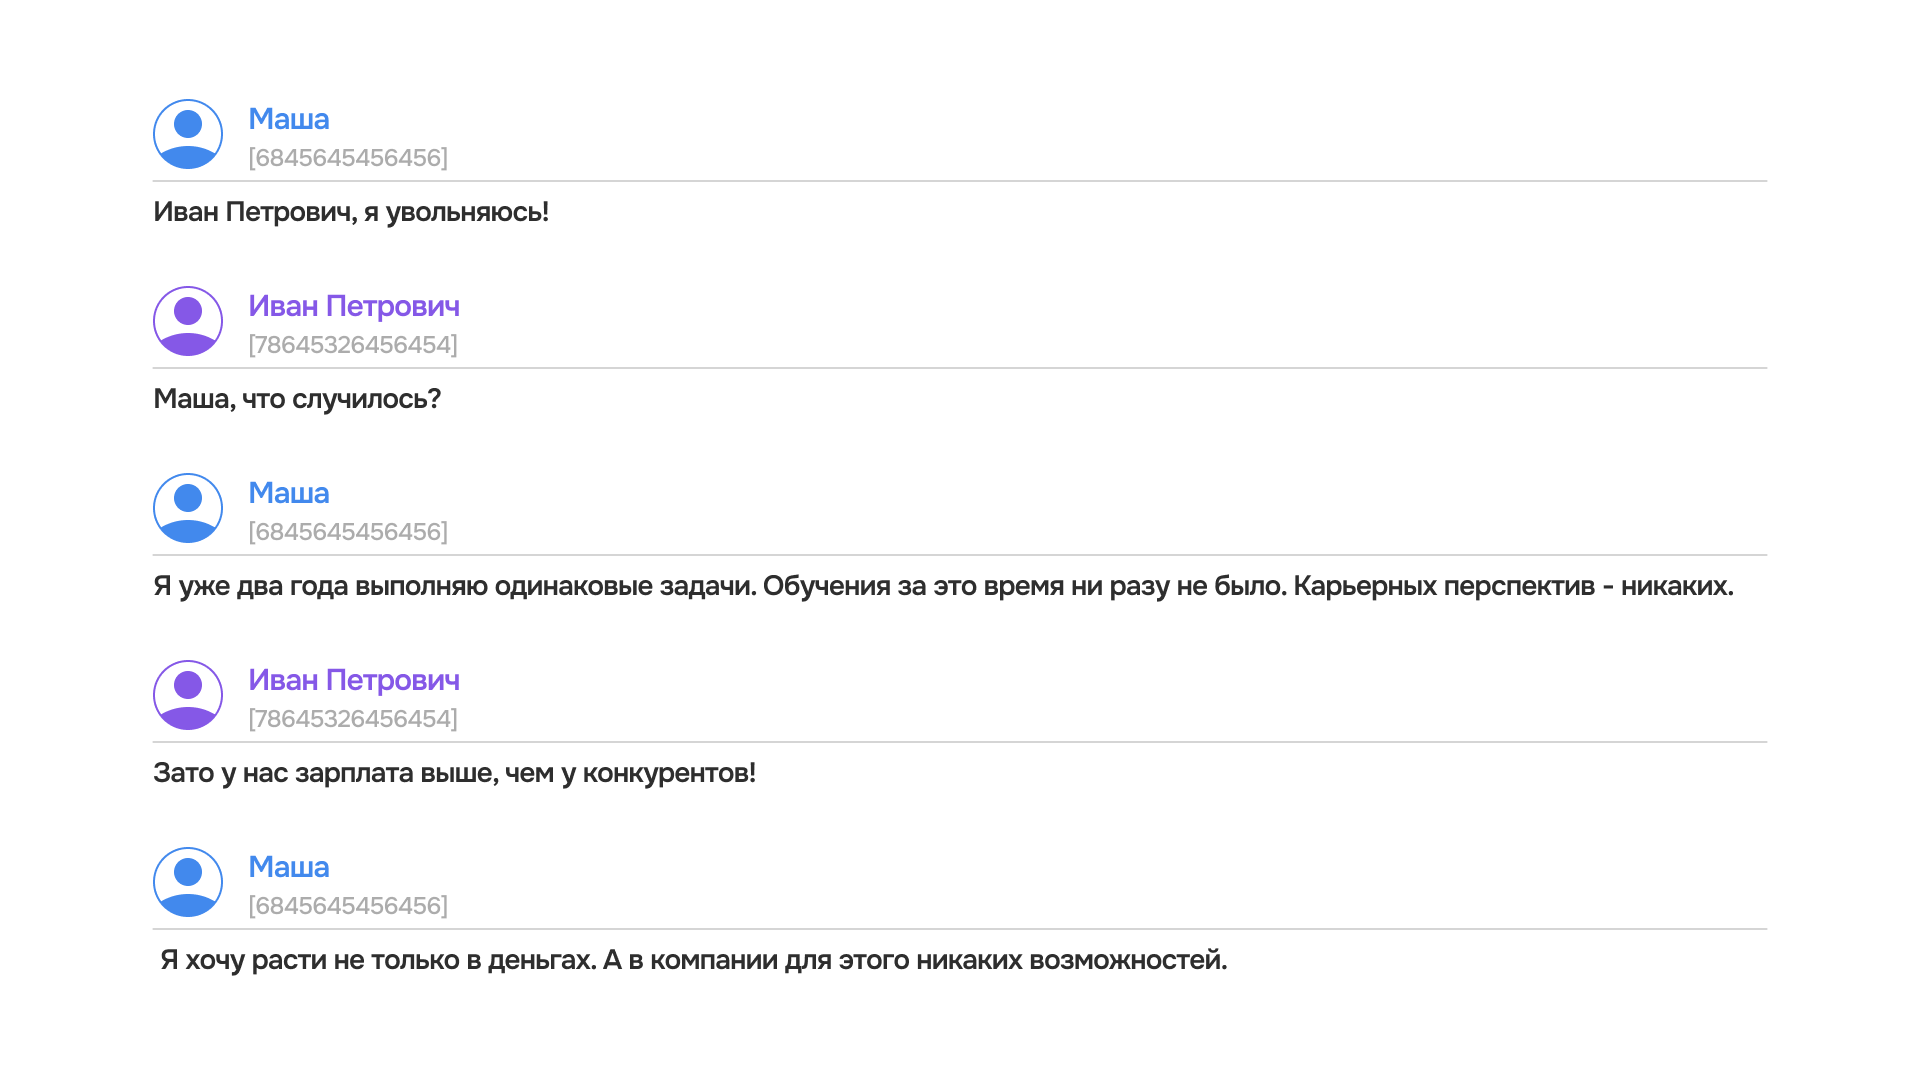Click Маша's avatar in the last message
This screenshot has width=1920, height=1080.
pyautogui.click(x=188, y=882)
